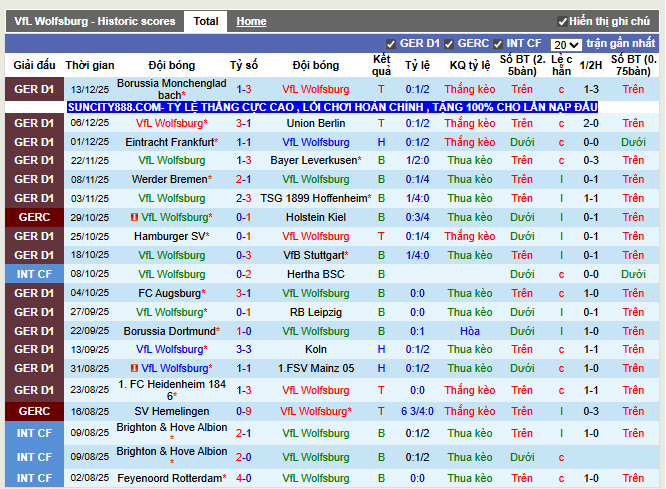Viewport: 666px width, 489px height.
Task: Click the 1/2:0 odds in Leverkusen row
Action: (x=417, y=160)
